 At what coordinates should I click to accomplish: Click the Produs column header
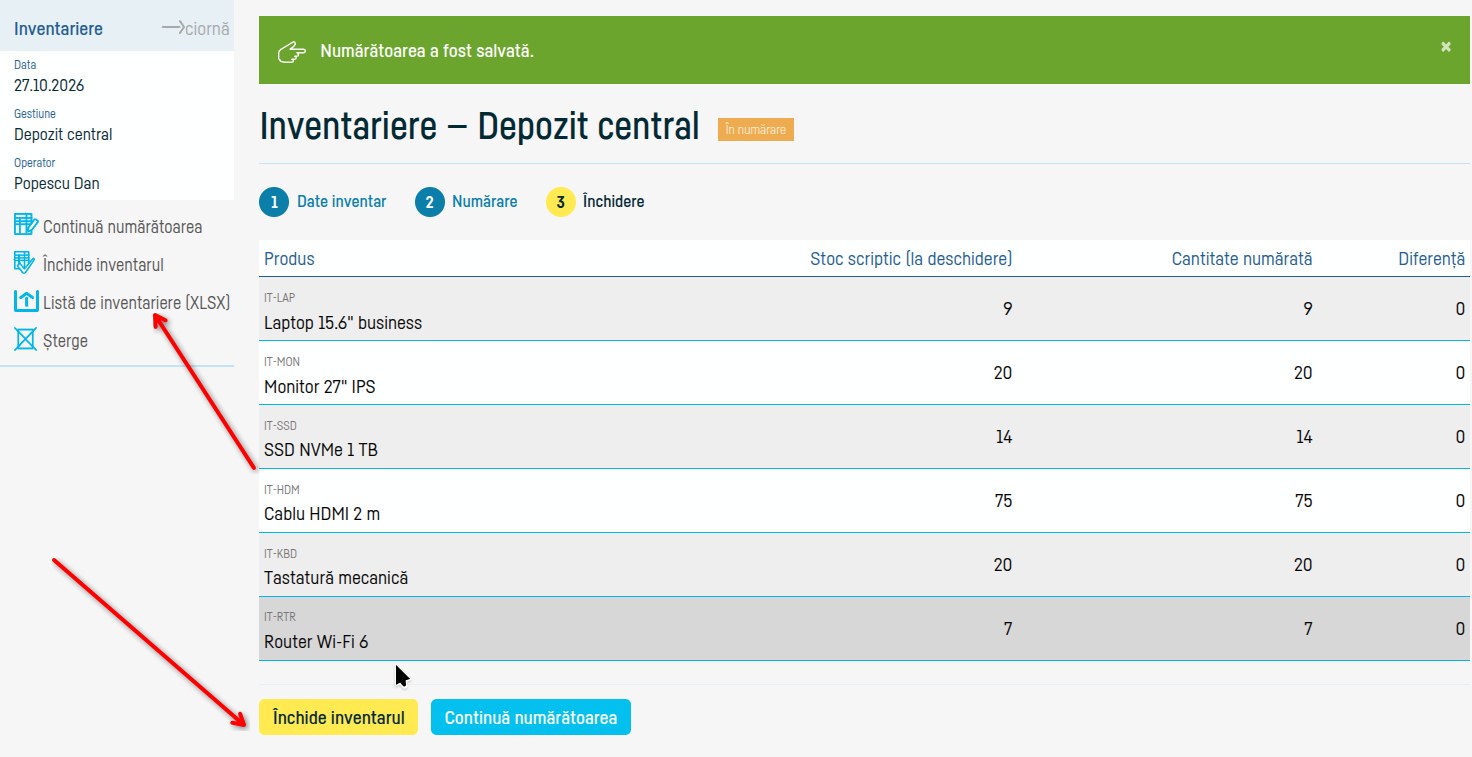[x=289, y=259]
